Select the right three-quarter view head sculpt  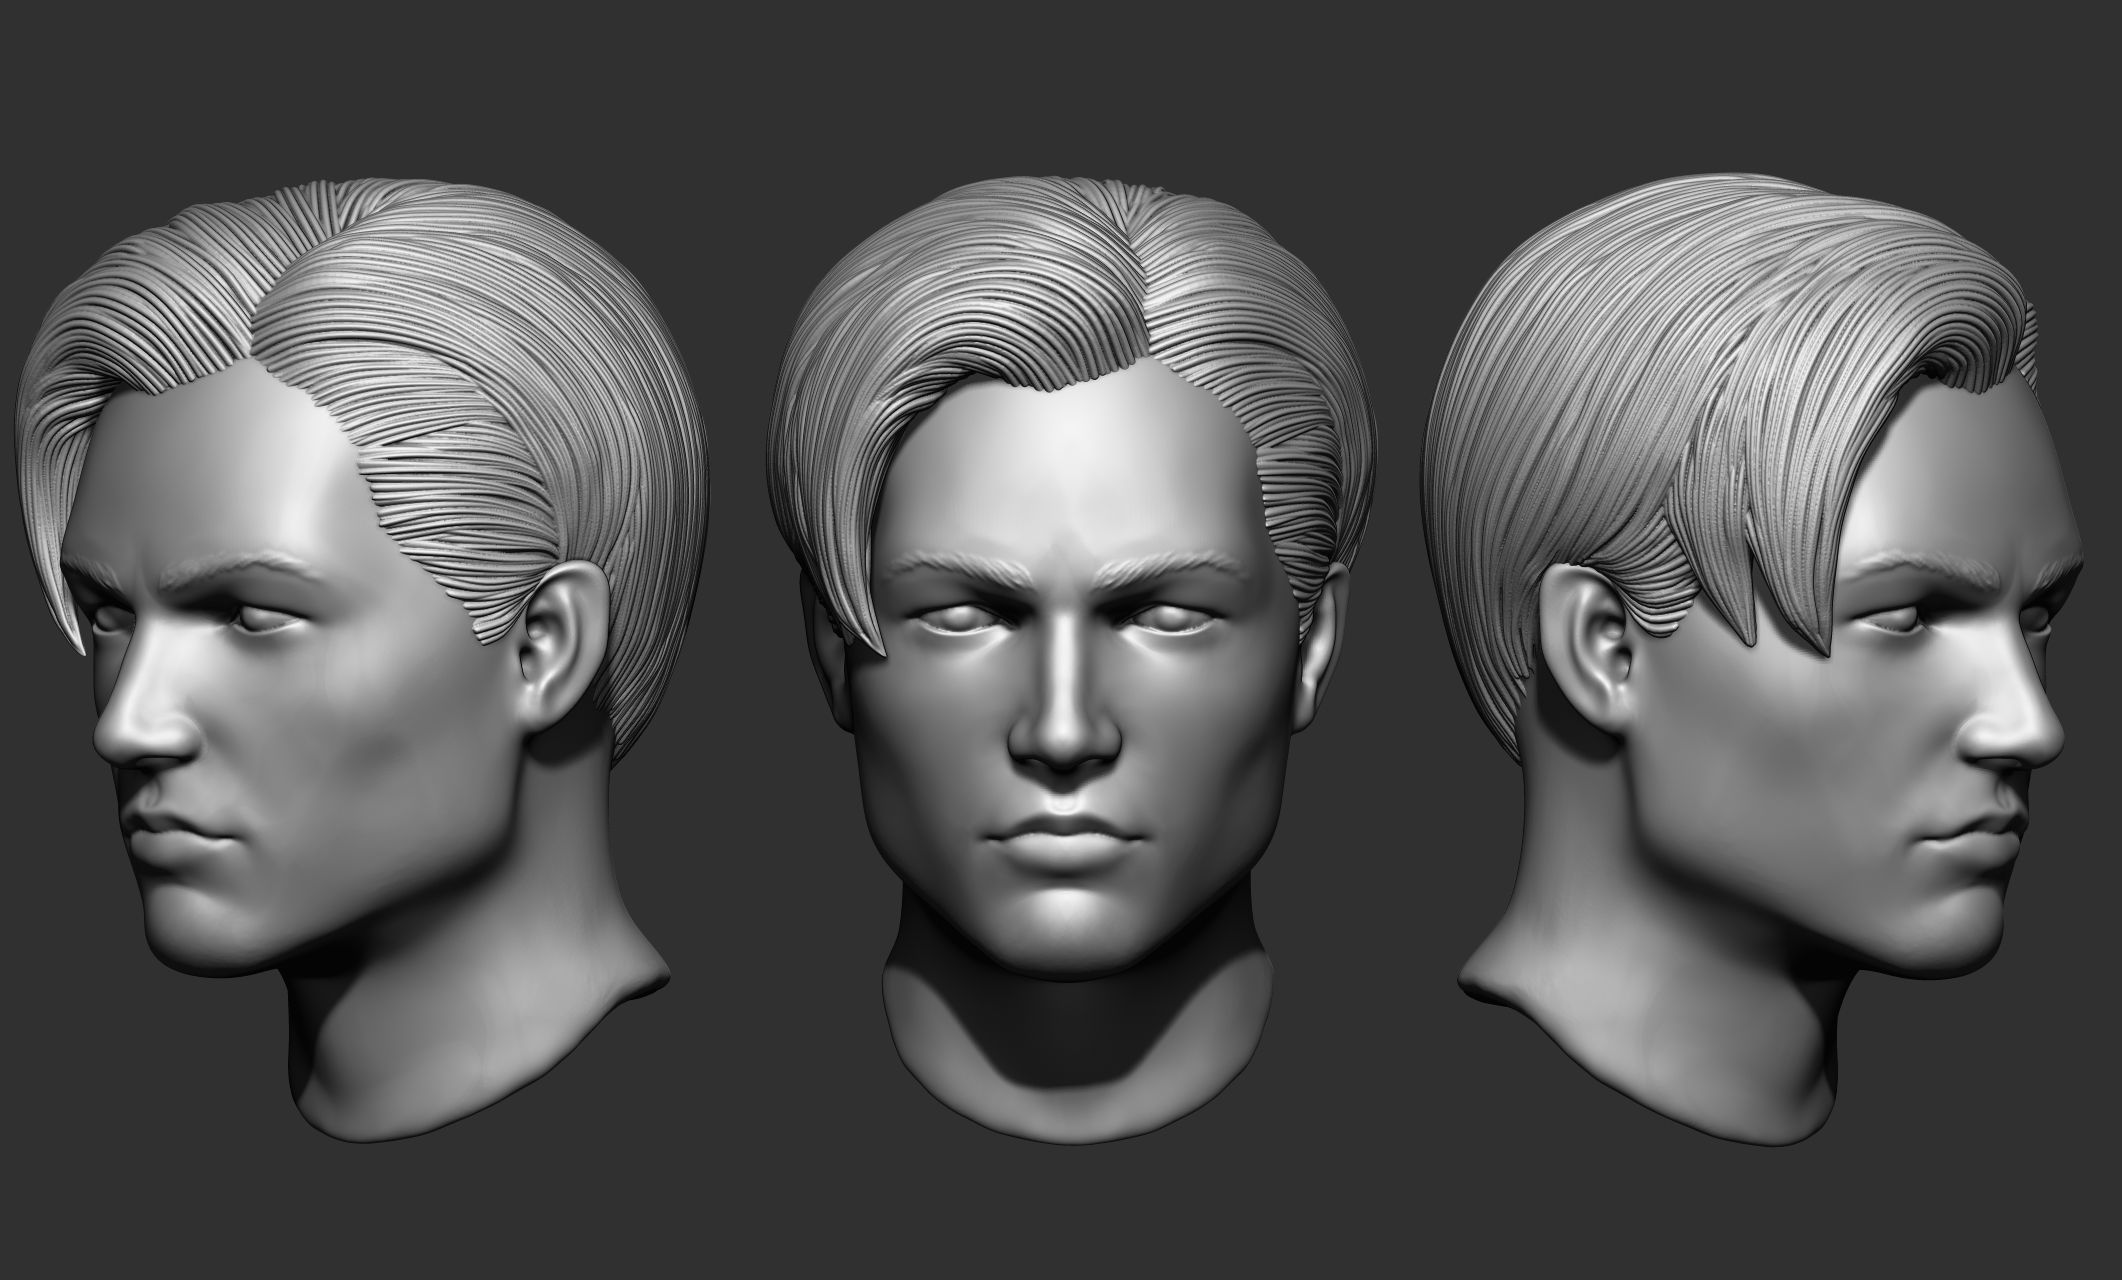click(x=1750, y=660)
